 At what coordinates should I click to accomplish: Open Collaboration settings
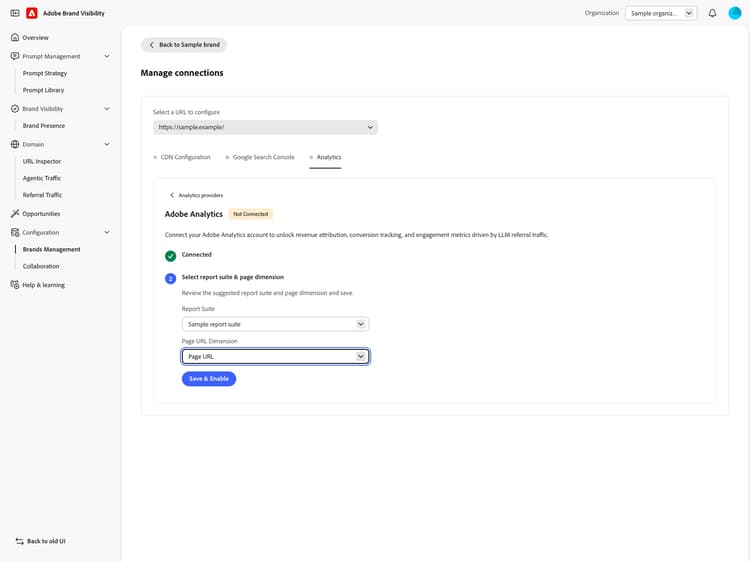41,266
